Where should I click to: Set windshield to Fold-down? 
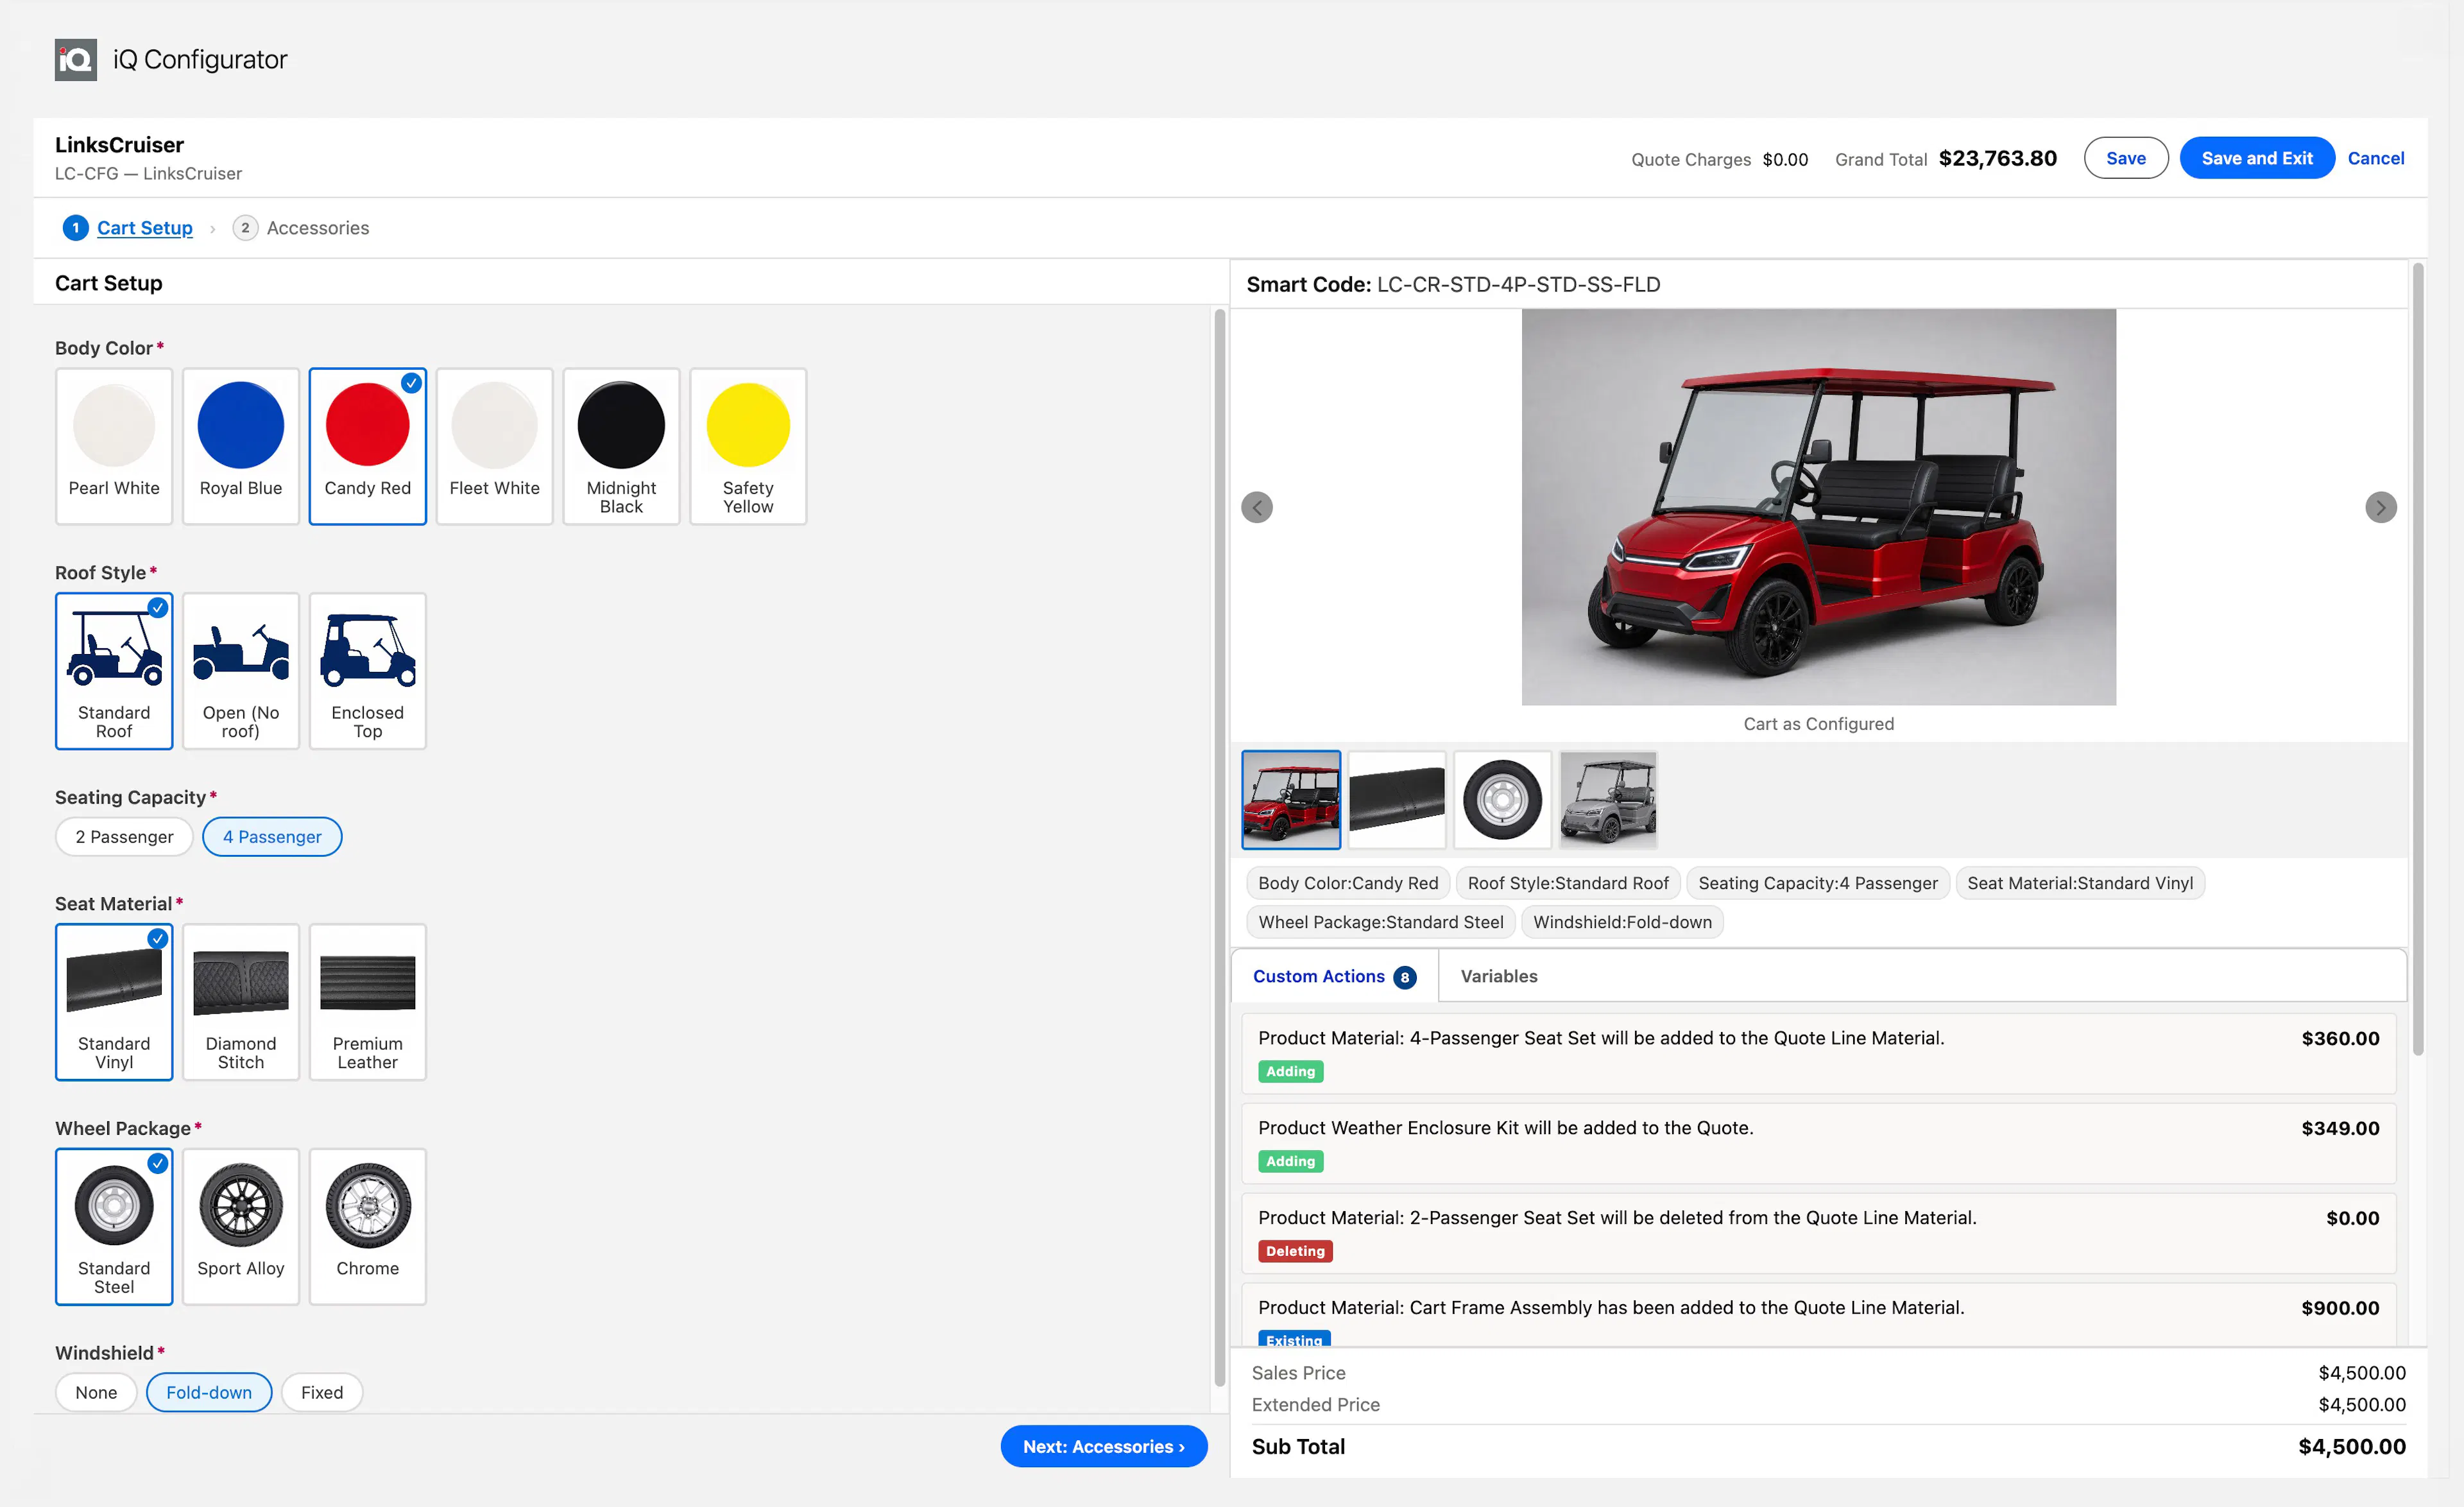[x=209, y=1392]
